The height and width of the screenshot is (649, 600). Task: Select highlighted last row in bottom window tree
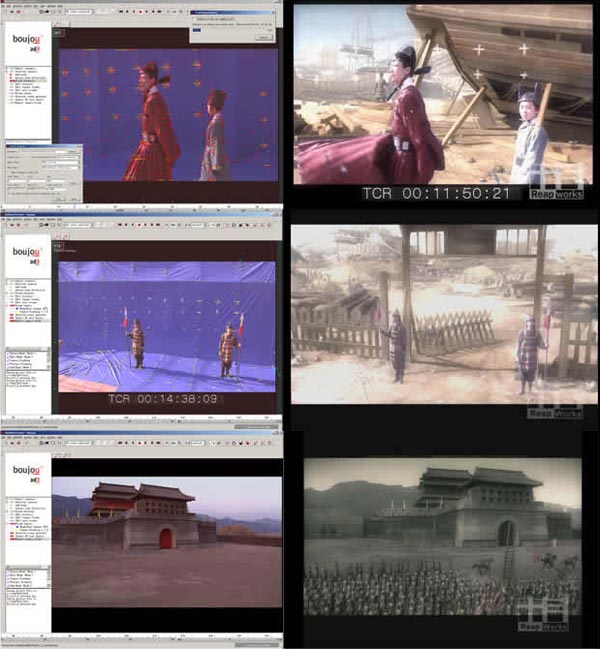pos(28,539)
